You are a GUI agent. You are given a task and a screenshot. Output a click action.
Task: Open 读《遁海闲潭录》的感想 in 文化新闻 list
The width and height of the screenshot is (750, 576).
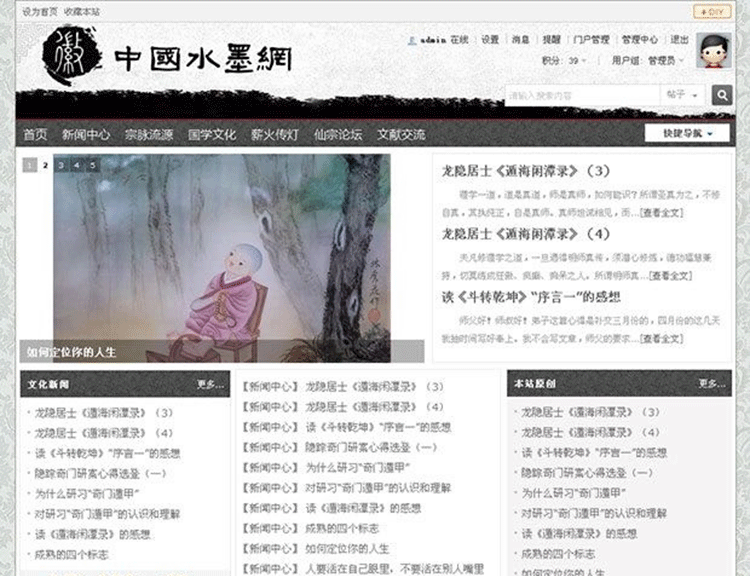92,534
